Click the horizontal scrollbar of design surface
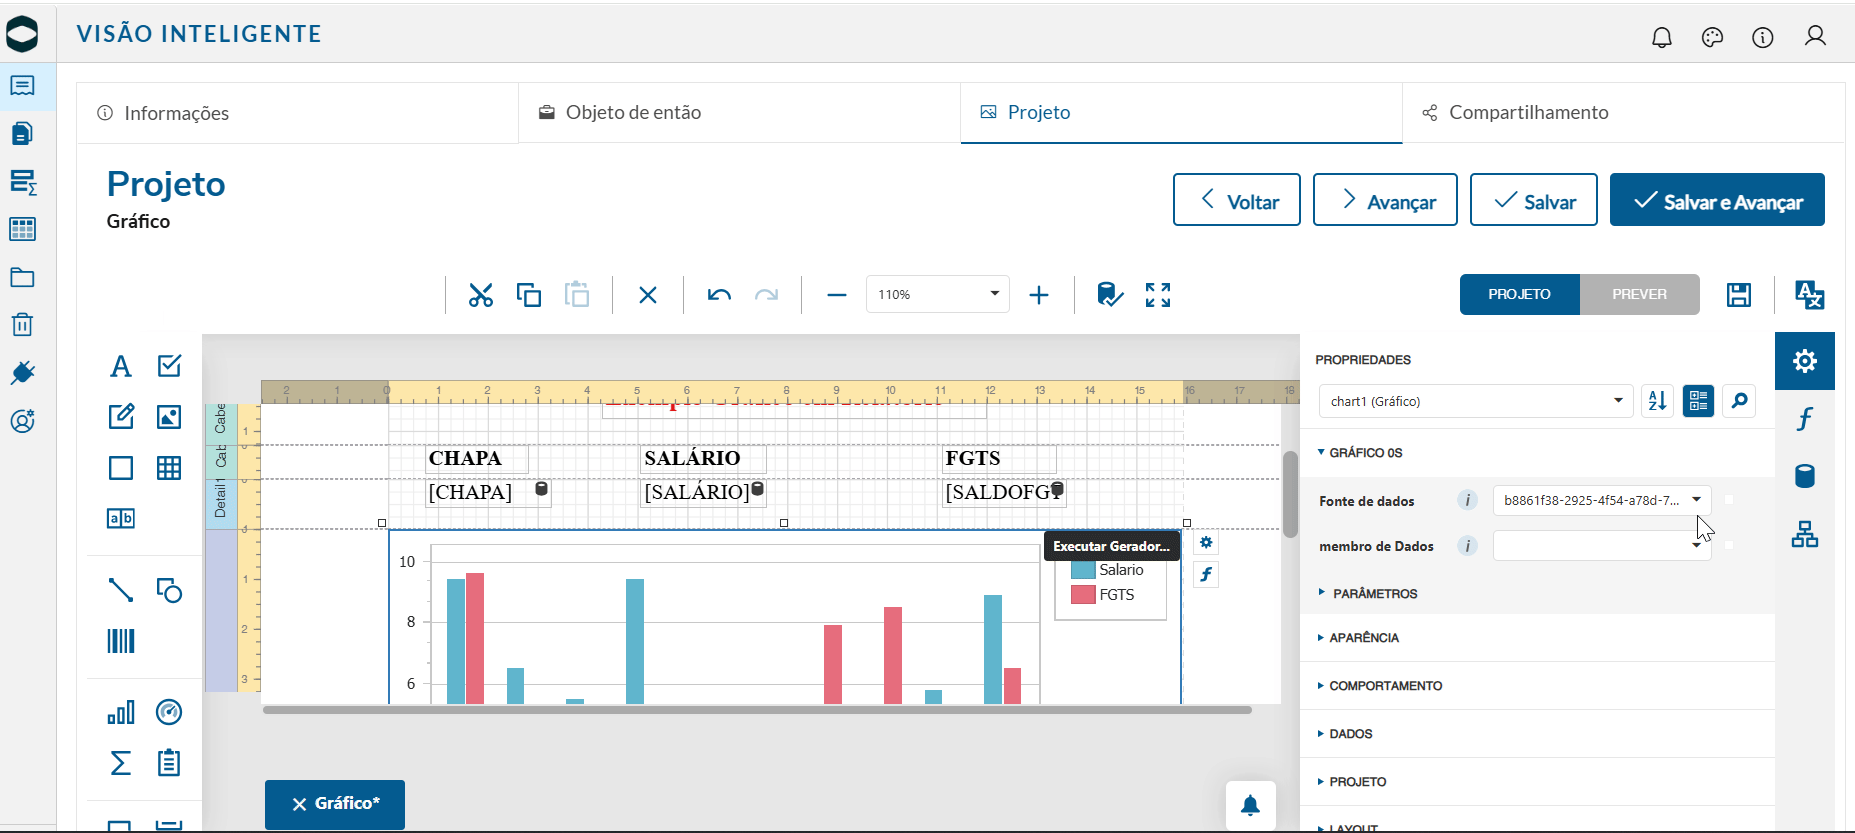 (757, 710)
